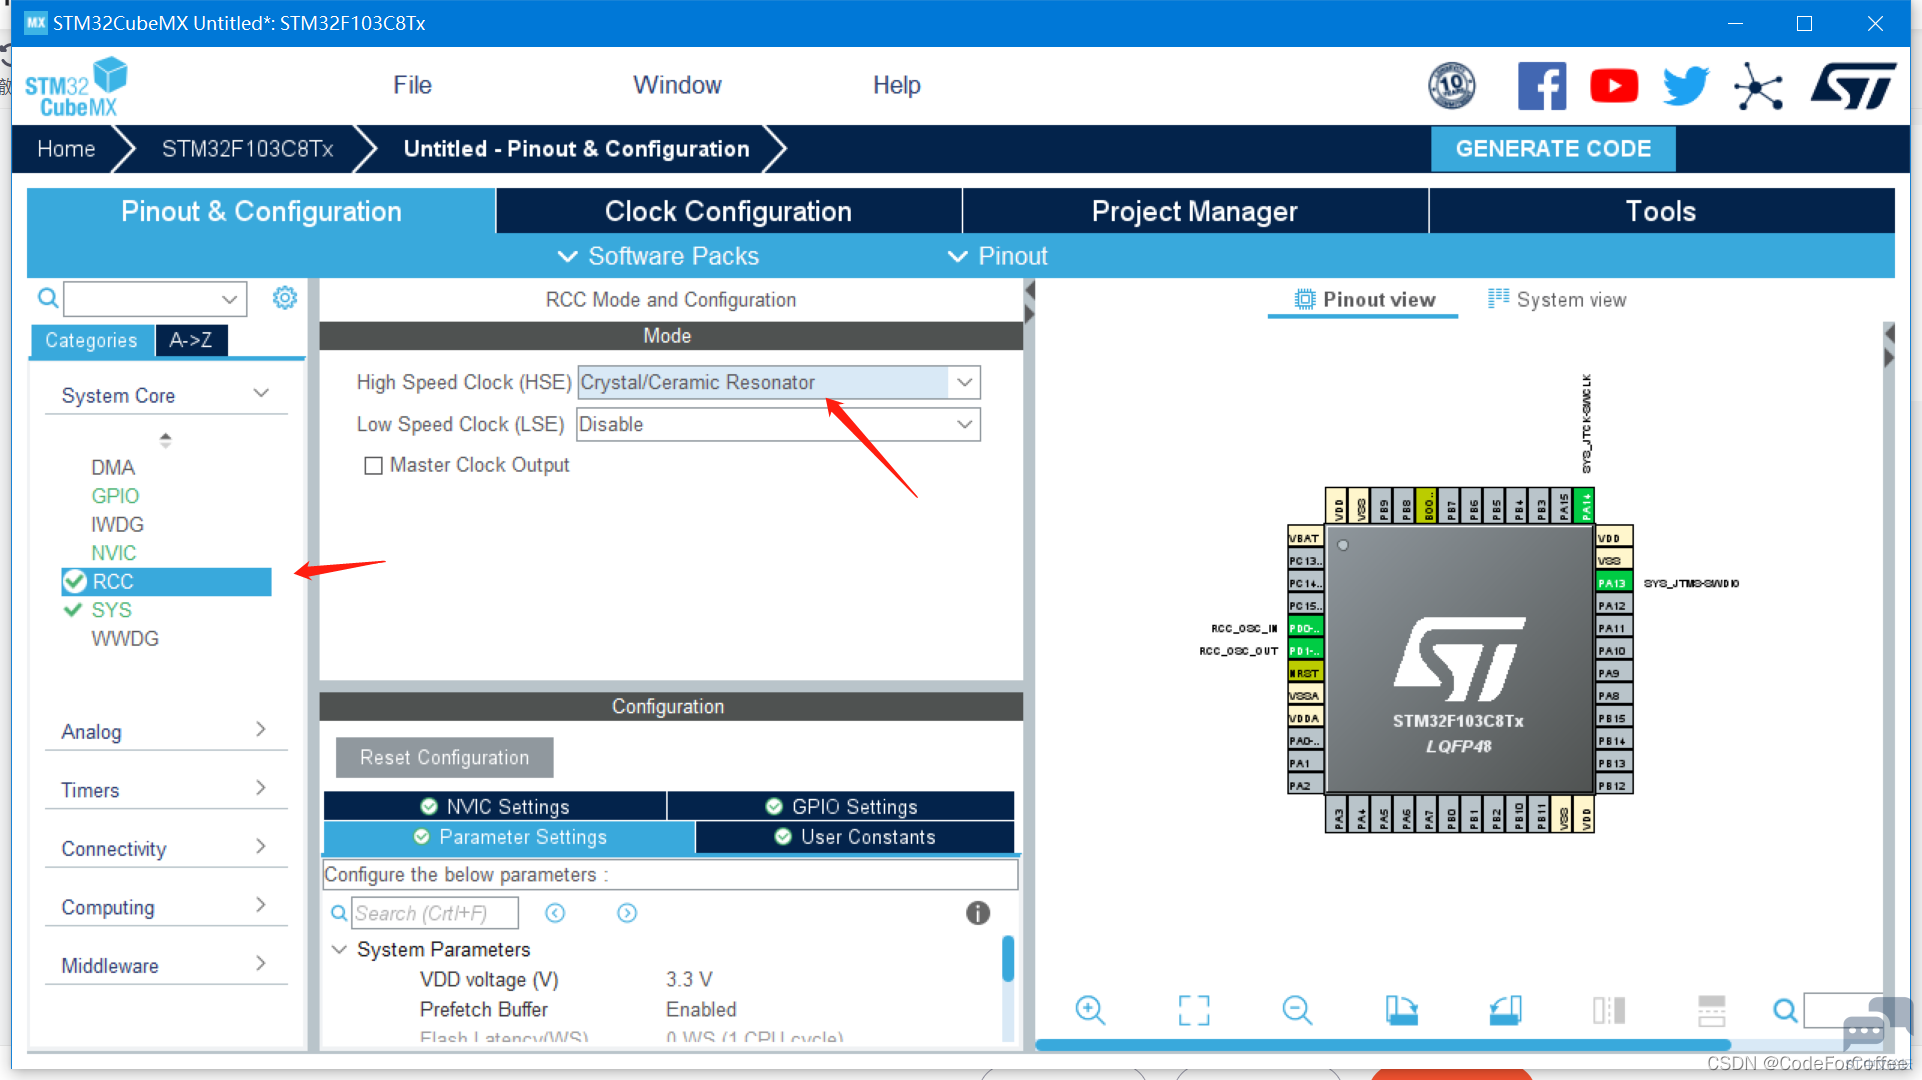Collapse the System Parameters group
Viewport: 1922px width, 1080px height.
pyautogui.click(x=339, y=949)
